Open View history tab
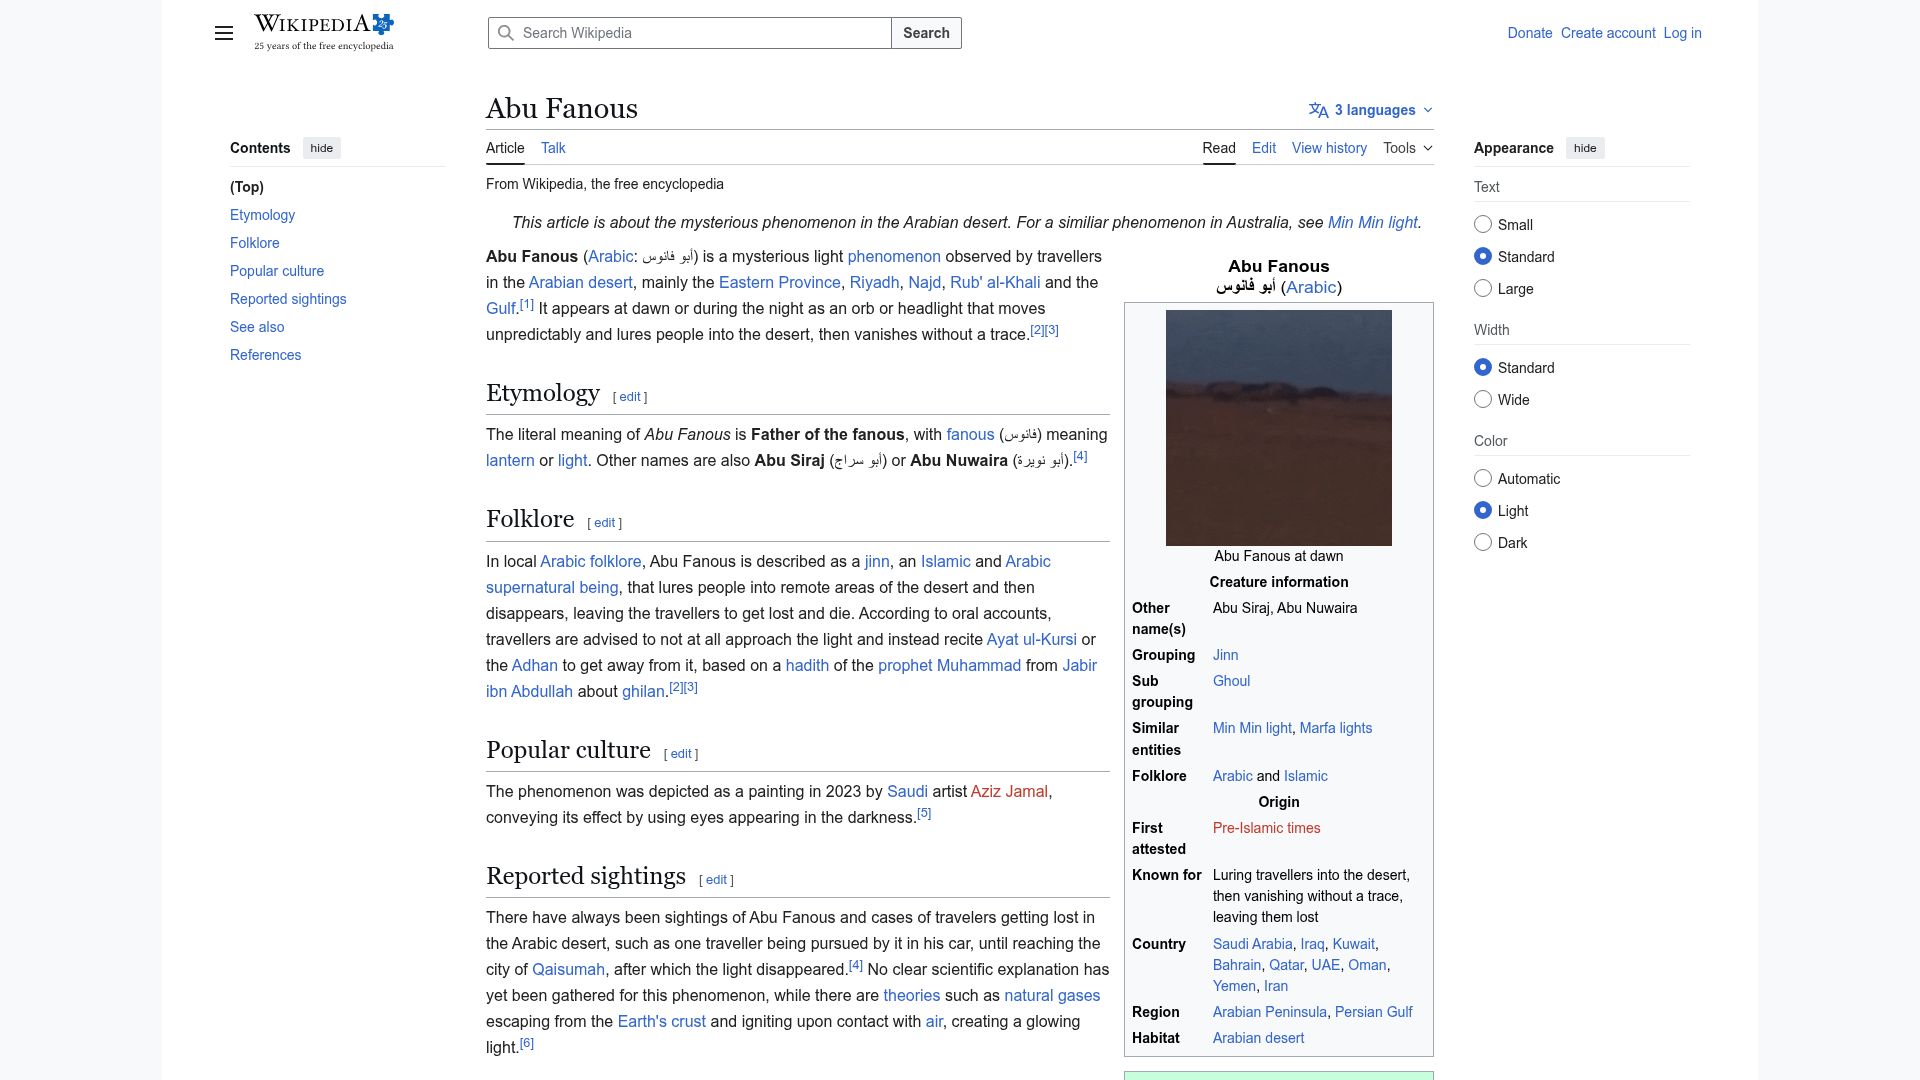 1329,148
